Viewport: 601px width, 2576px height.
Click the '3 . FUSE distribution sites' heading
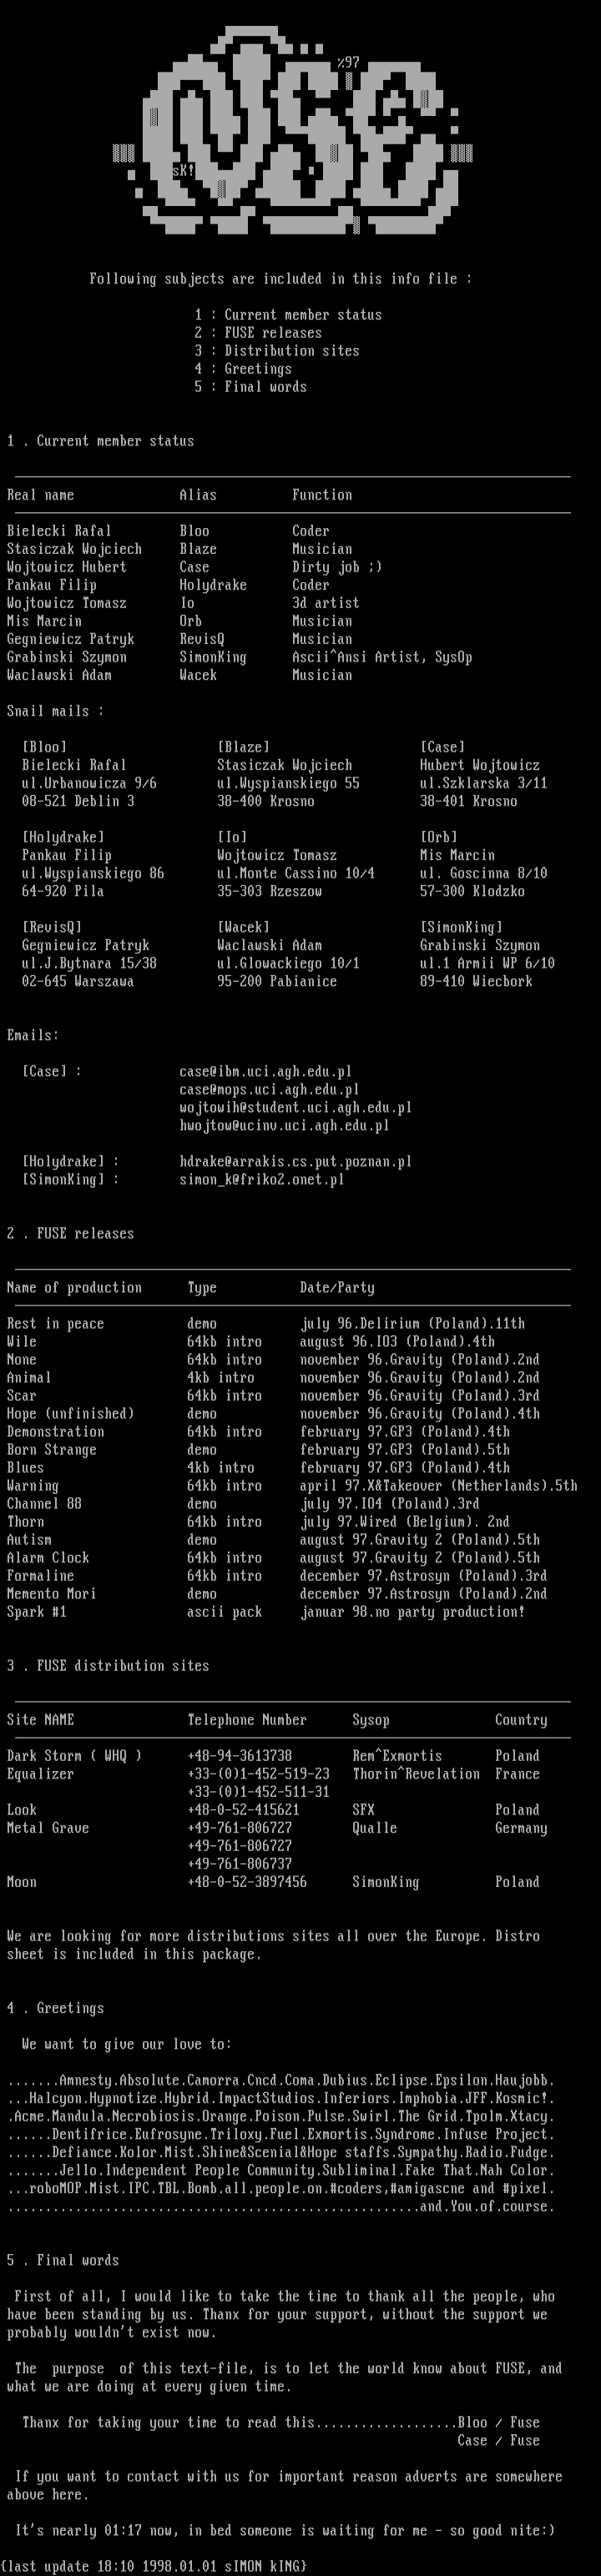(108, 1666)
